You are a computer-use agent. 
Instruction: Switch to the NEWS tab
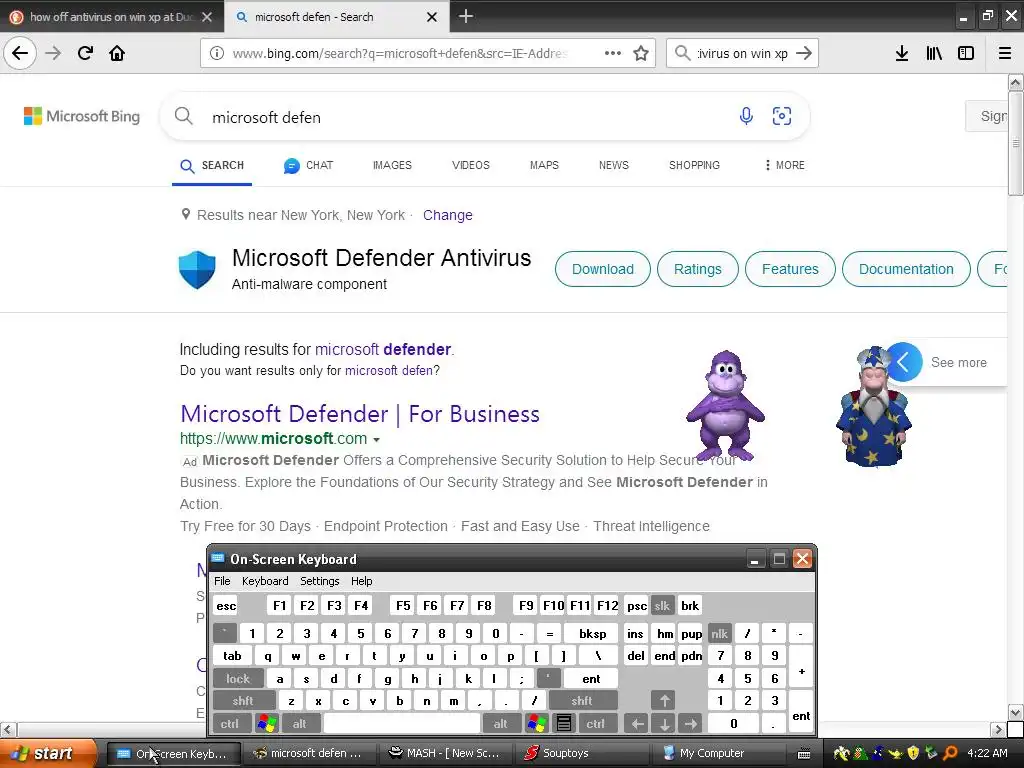pos(613,165)
